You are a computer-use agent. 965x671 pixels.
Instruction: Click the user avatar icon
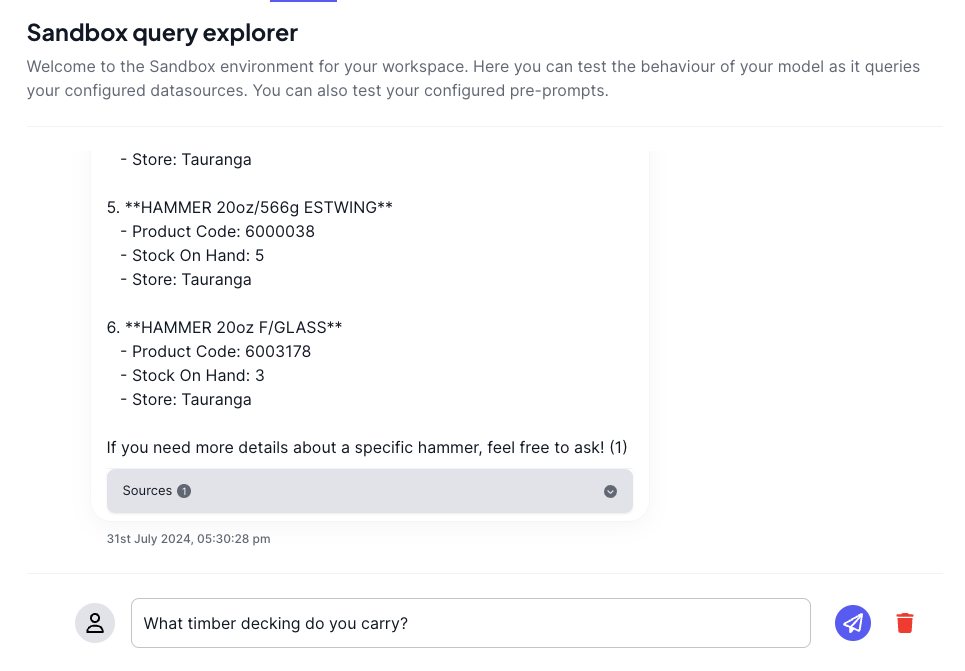95,623
